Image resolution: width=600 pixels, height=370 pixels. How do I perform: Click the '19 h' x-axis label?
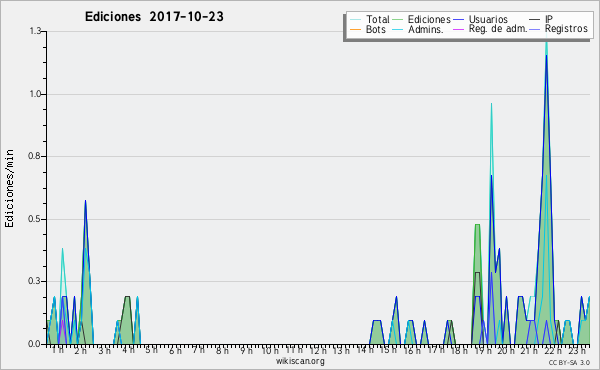tap(483, 350)
